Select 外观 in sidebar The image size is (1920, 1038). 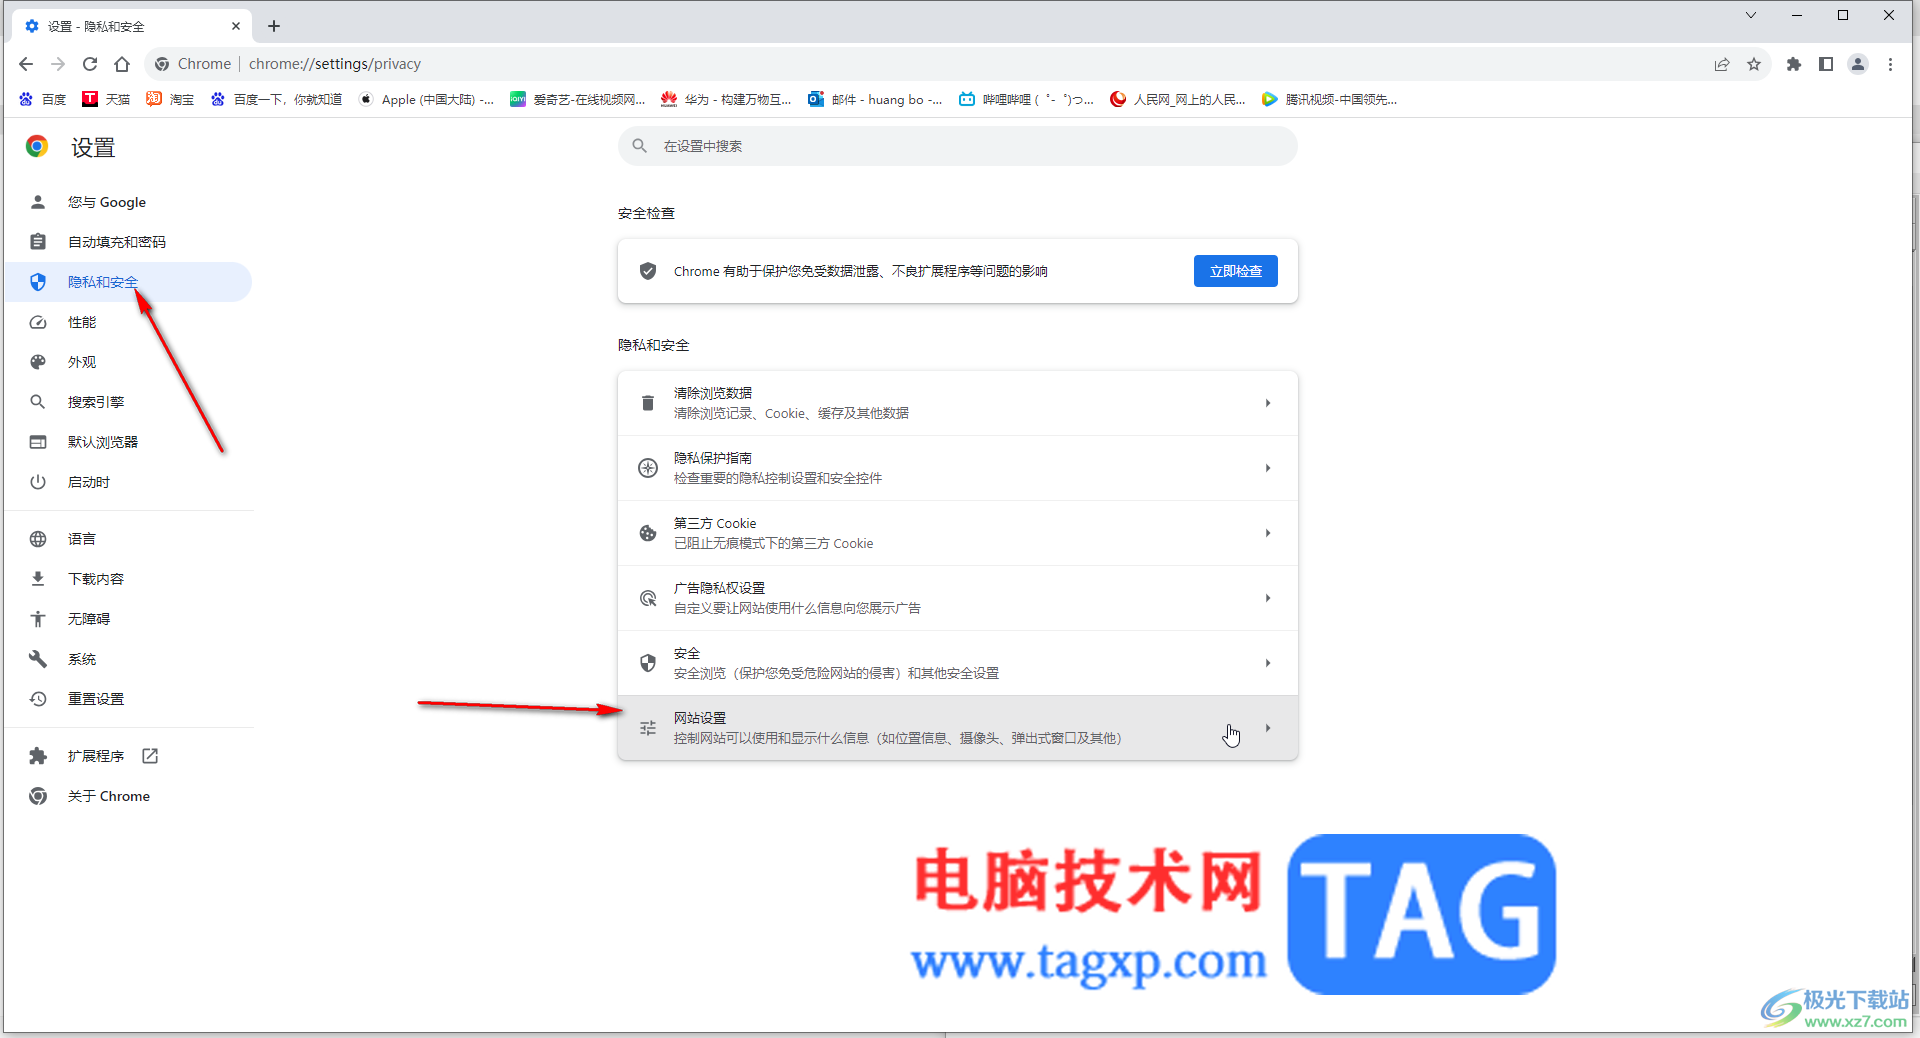pos(128,362)
